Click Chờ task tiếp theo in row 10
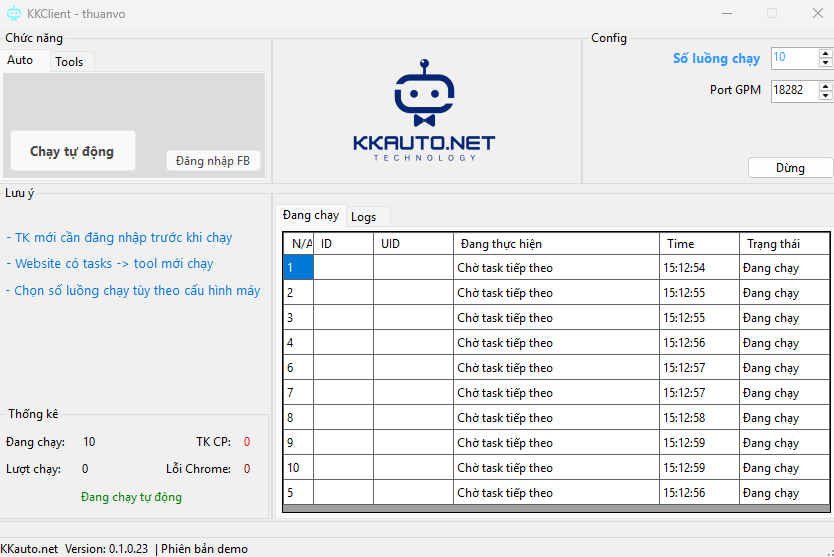This screenshot has height=557, width=834. (x=556, y=468)
